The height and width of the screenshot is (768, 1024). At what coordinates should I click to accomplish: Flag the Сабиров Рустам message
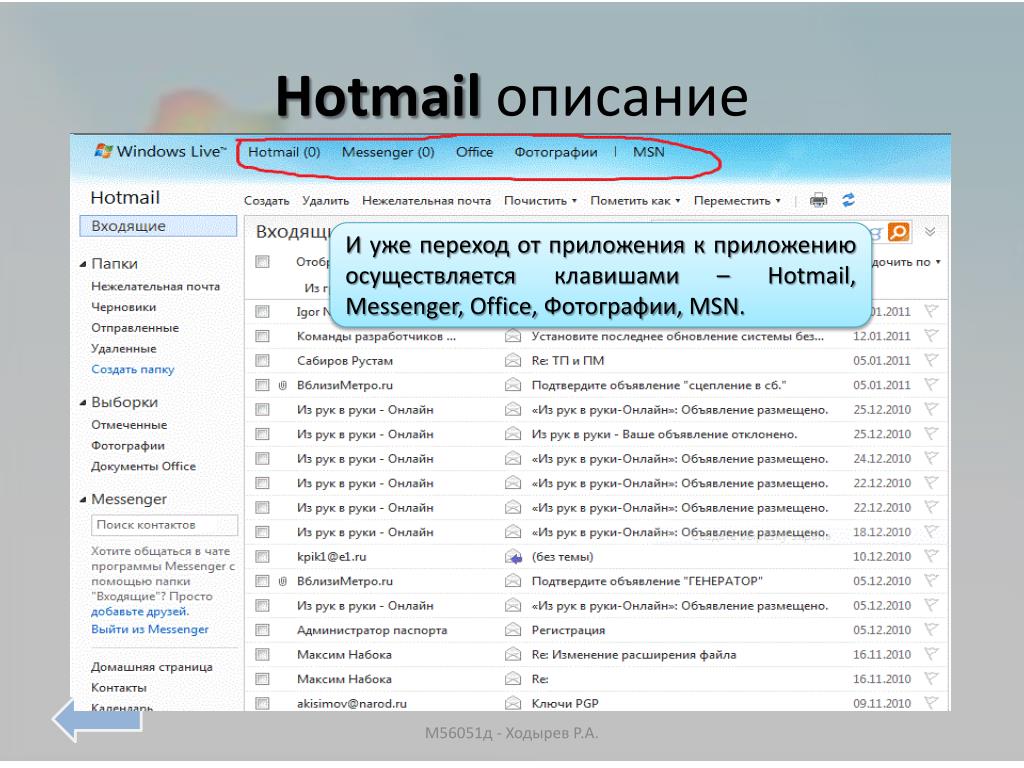(931, 360)
